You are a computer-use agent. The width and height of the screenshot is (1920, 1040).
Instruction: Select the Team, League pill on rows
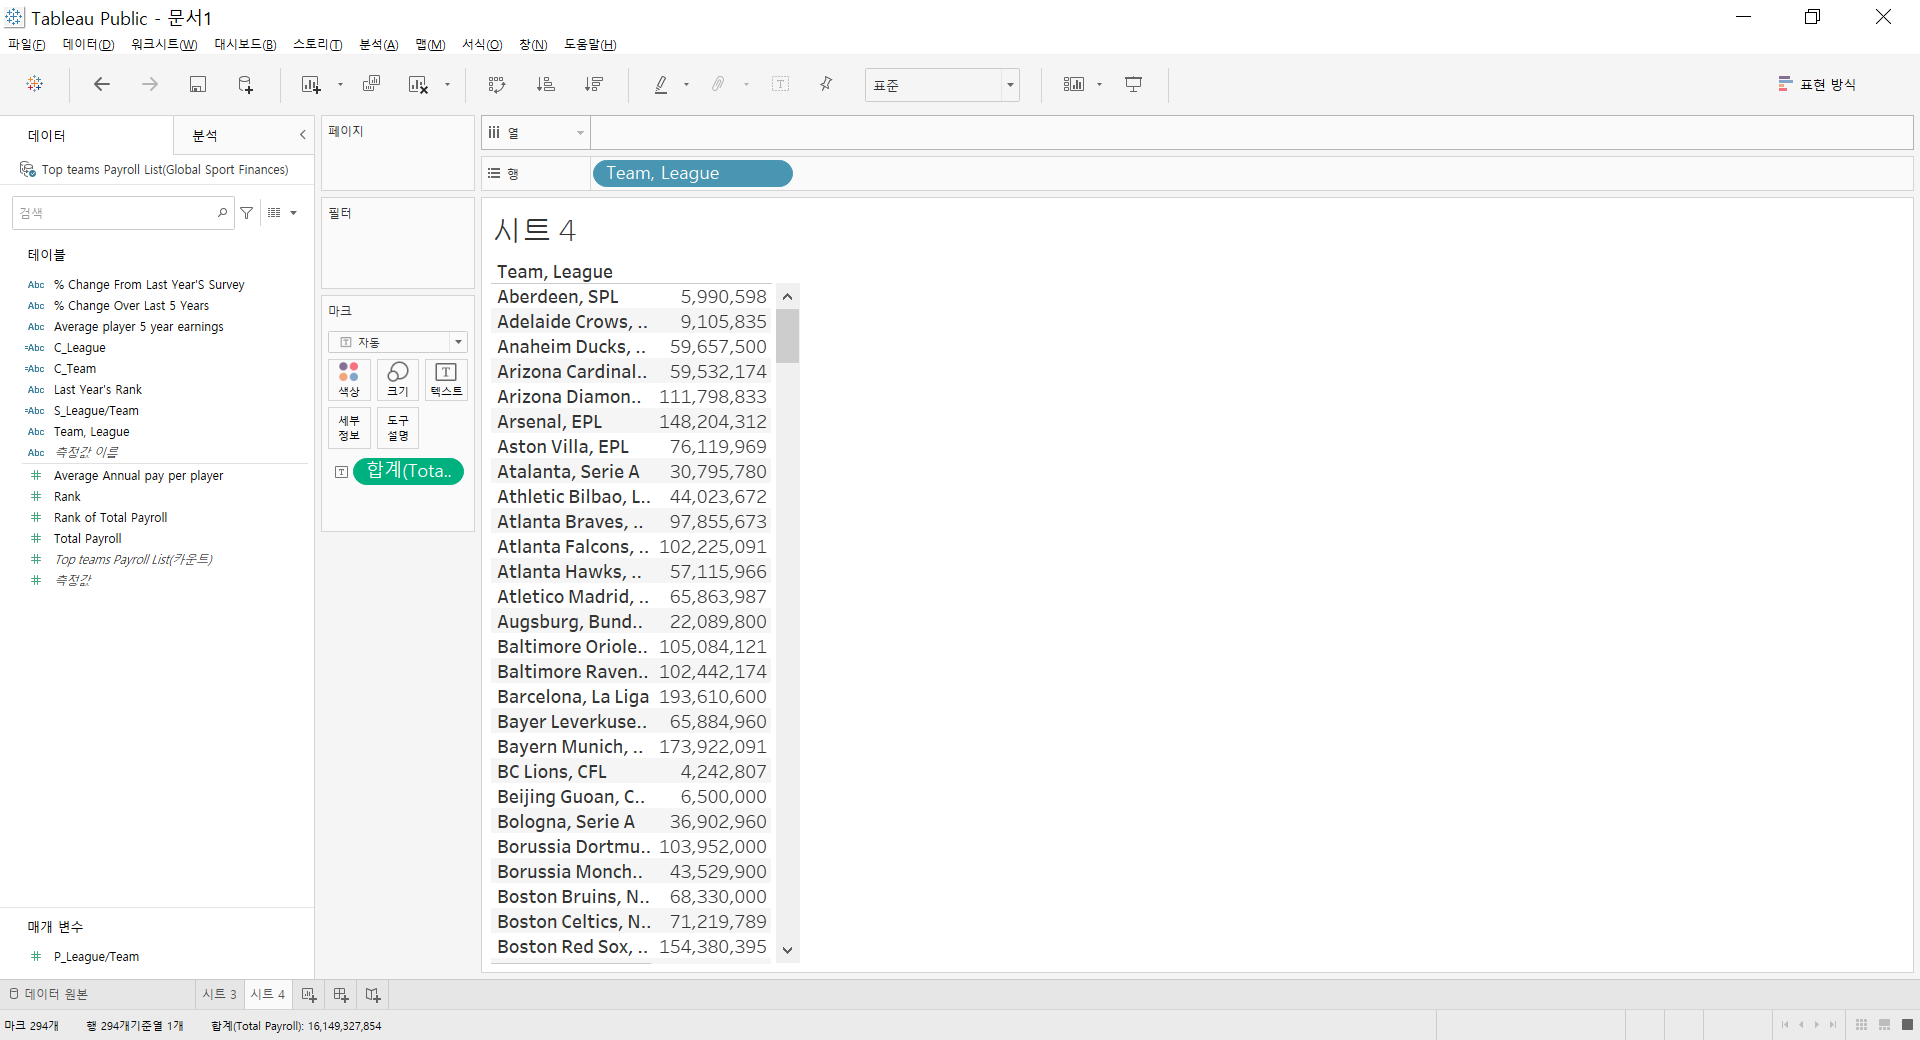click(x=692, y=173)
